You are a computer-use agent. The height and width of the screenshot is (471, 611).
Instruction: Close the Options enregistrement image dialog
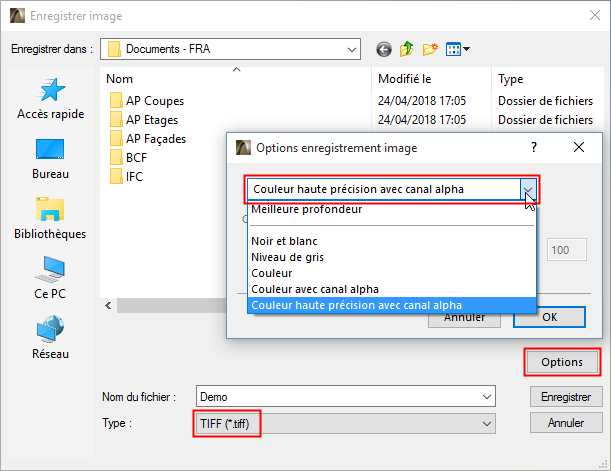tap(579, 147)
